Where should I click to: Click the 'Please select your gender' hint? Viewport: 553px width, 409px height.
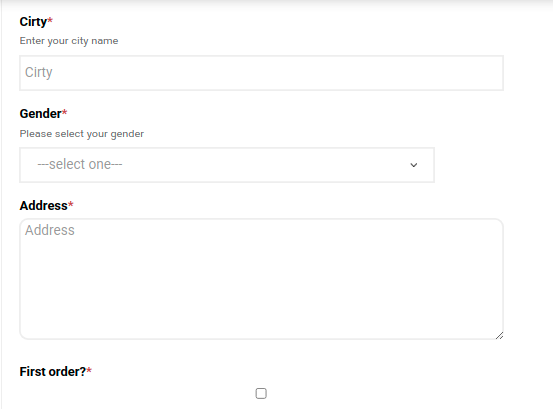pyautogui.click(x=81, y=134)
